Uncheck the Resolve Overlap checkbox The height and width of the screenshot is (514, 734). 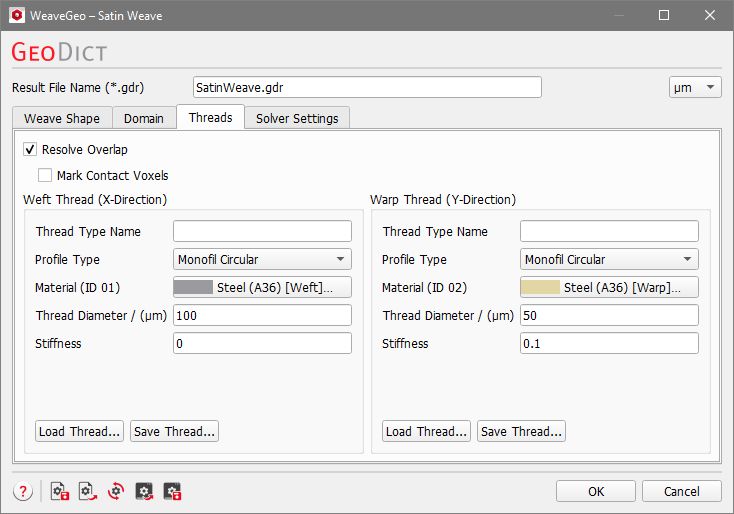pyautogui.click(x=30, y=149)
